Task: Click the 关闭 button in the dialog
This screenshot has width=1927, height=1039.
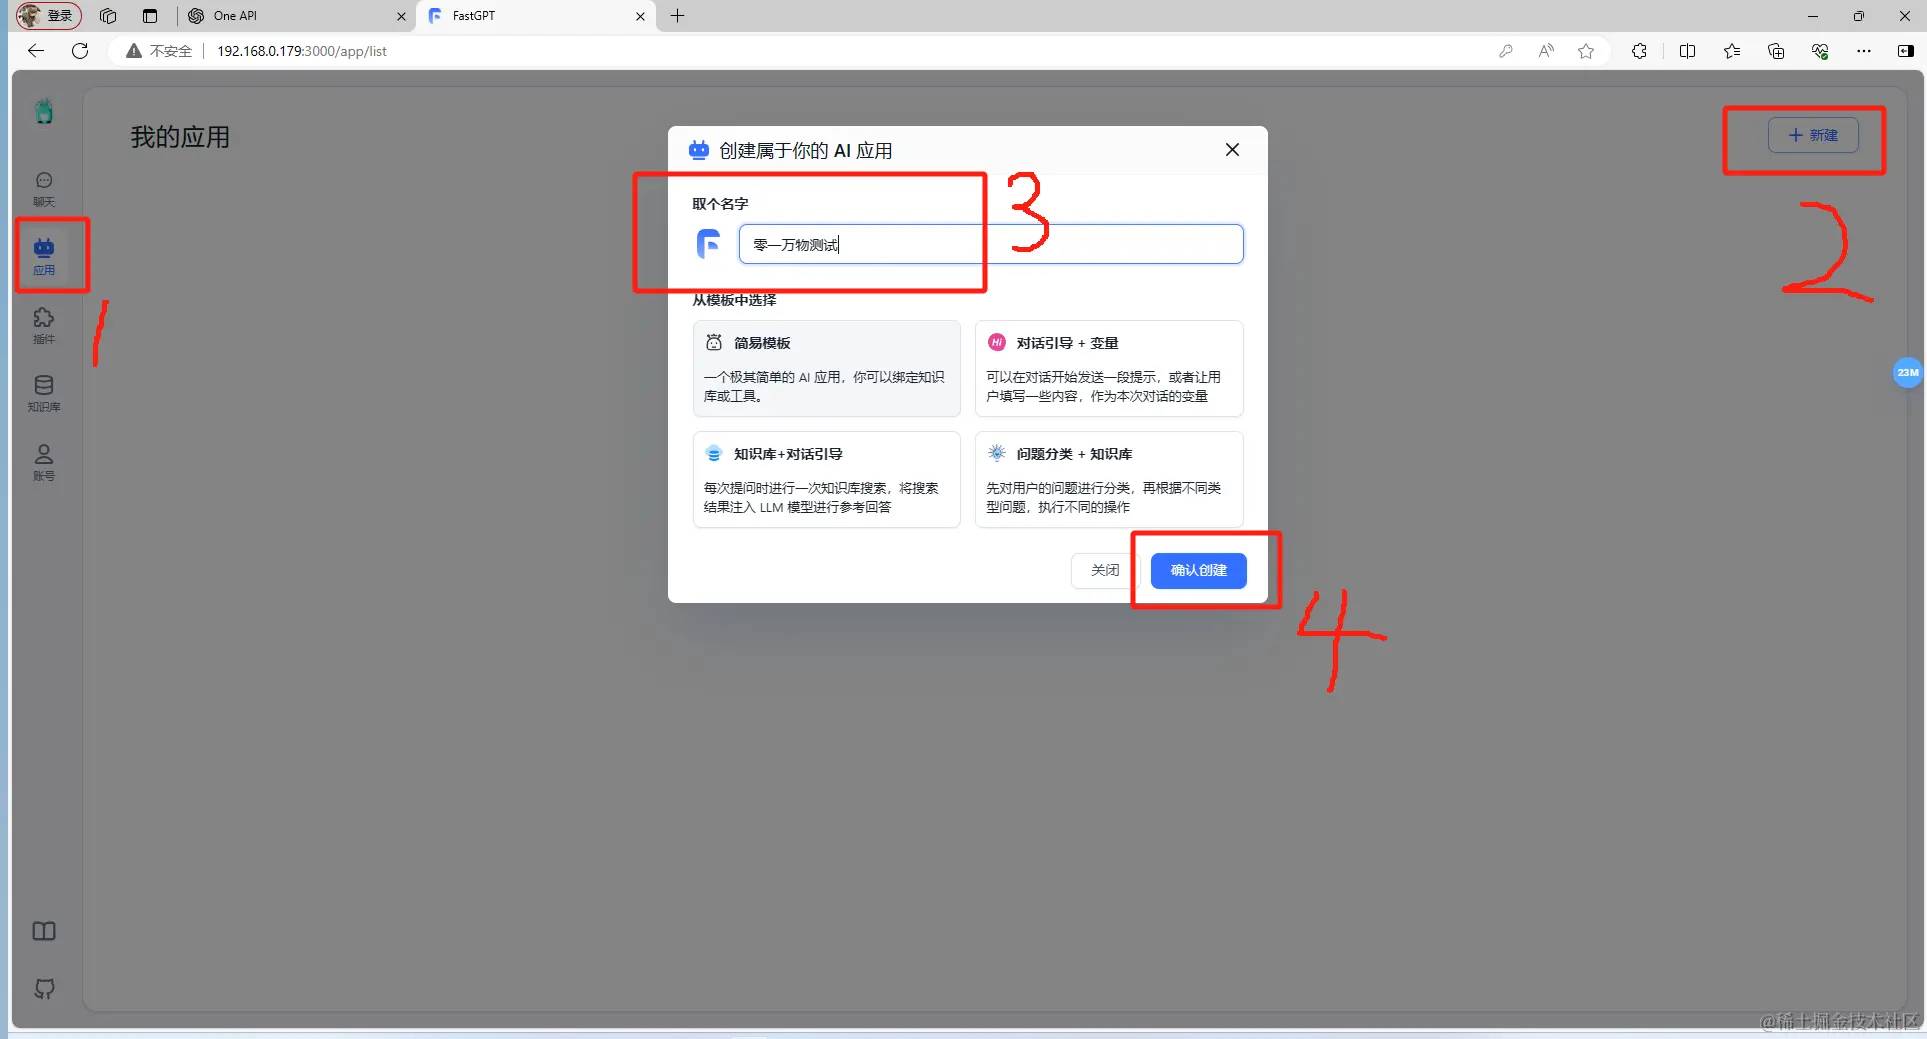Action: [1105, 570]
